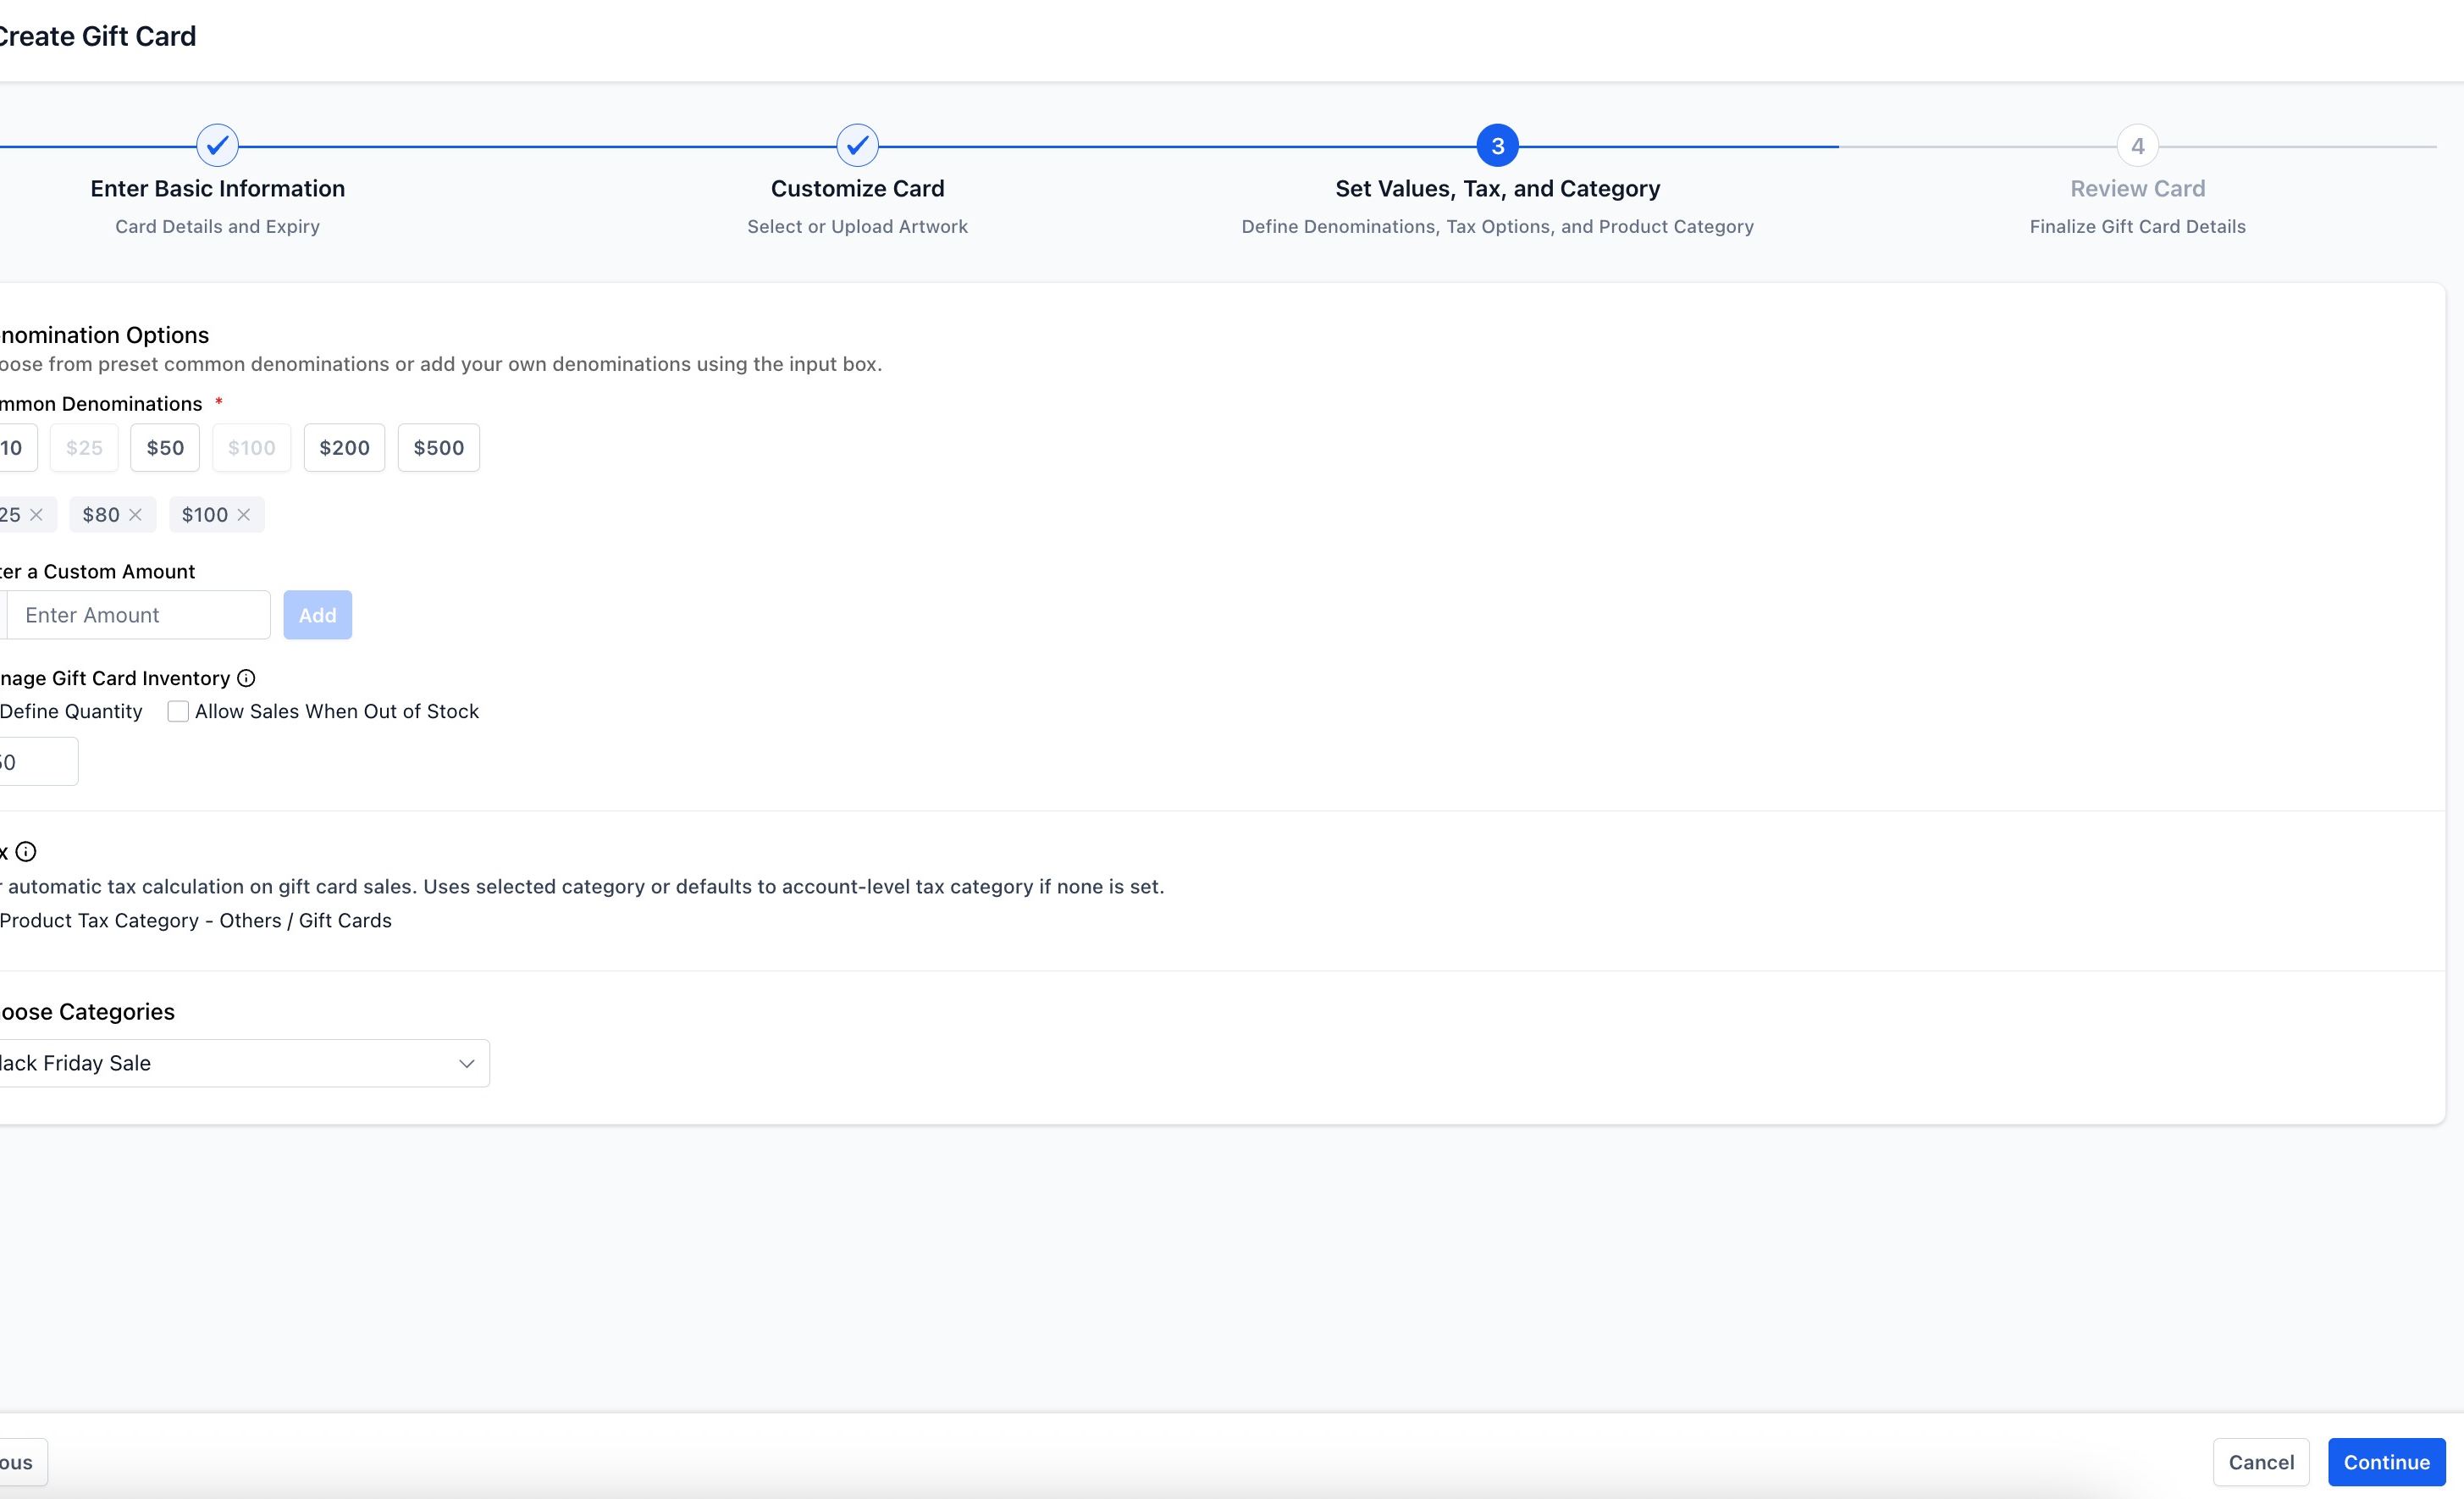The image size is (2464, 1499).
Task: Click the Enter Basic Information checkmark step icon
Action: tap(217, 146)
